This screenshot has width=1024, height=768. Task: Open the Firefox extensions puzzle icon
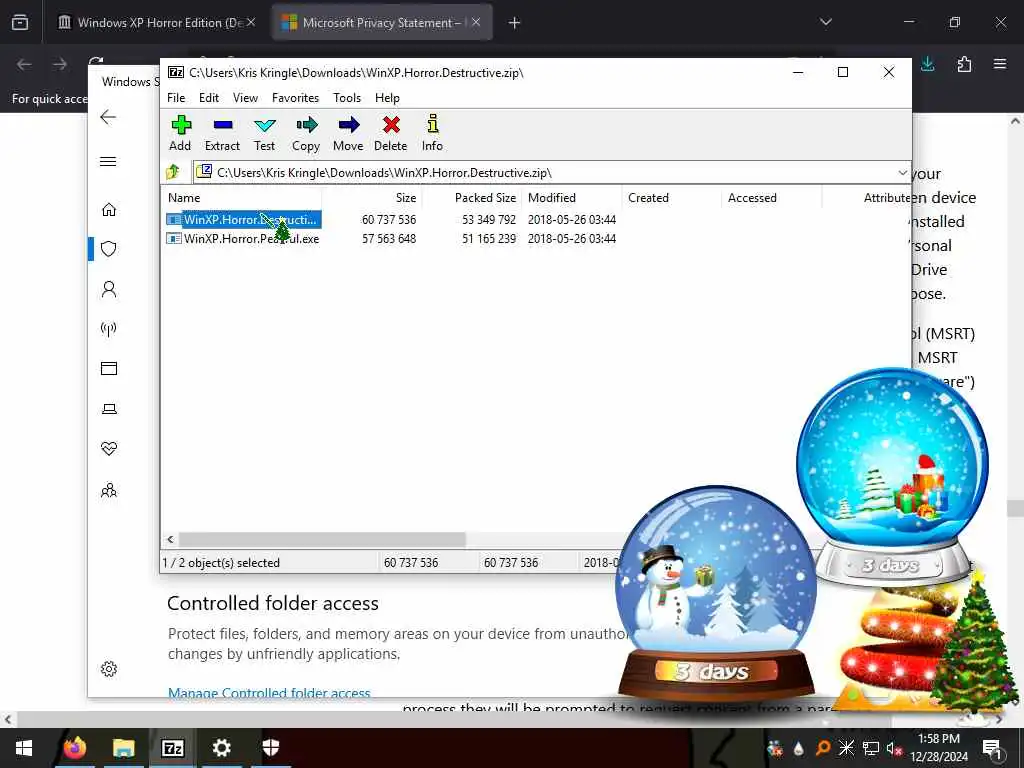964,64
